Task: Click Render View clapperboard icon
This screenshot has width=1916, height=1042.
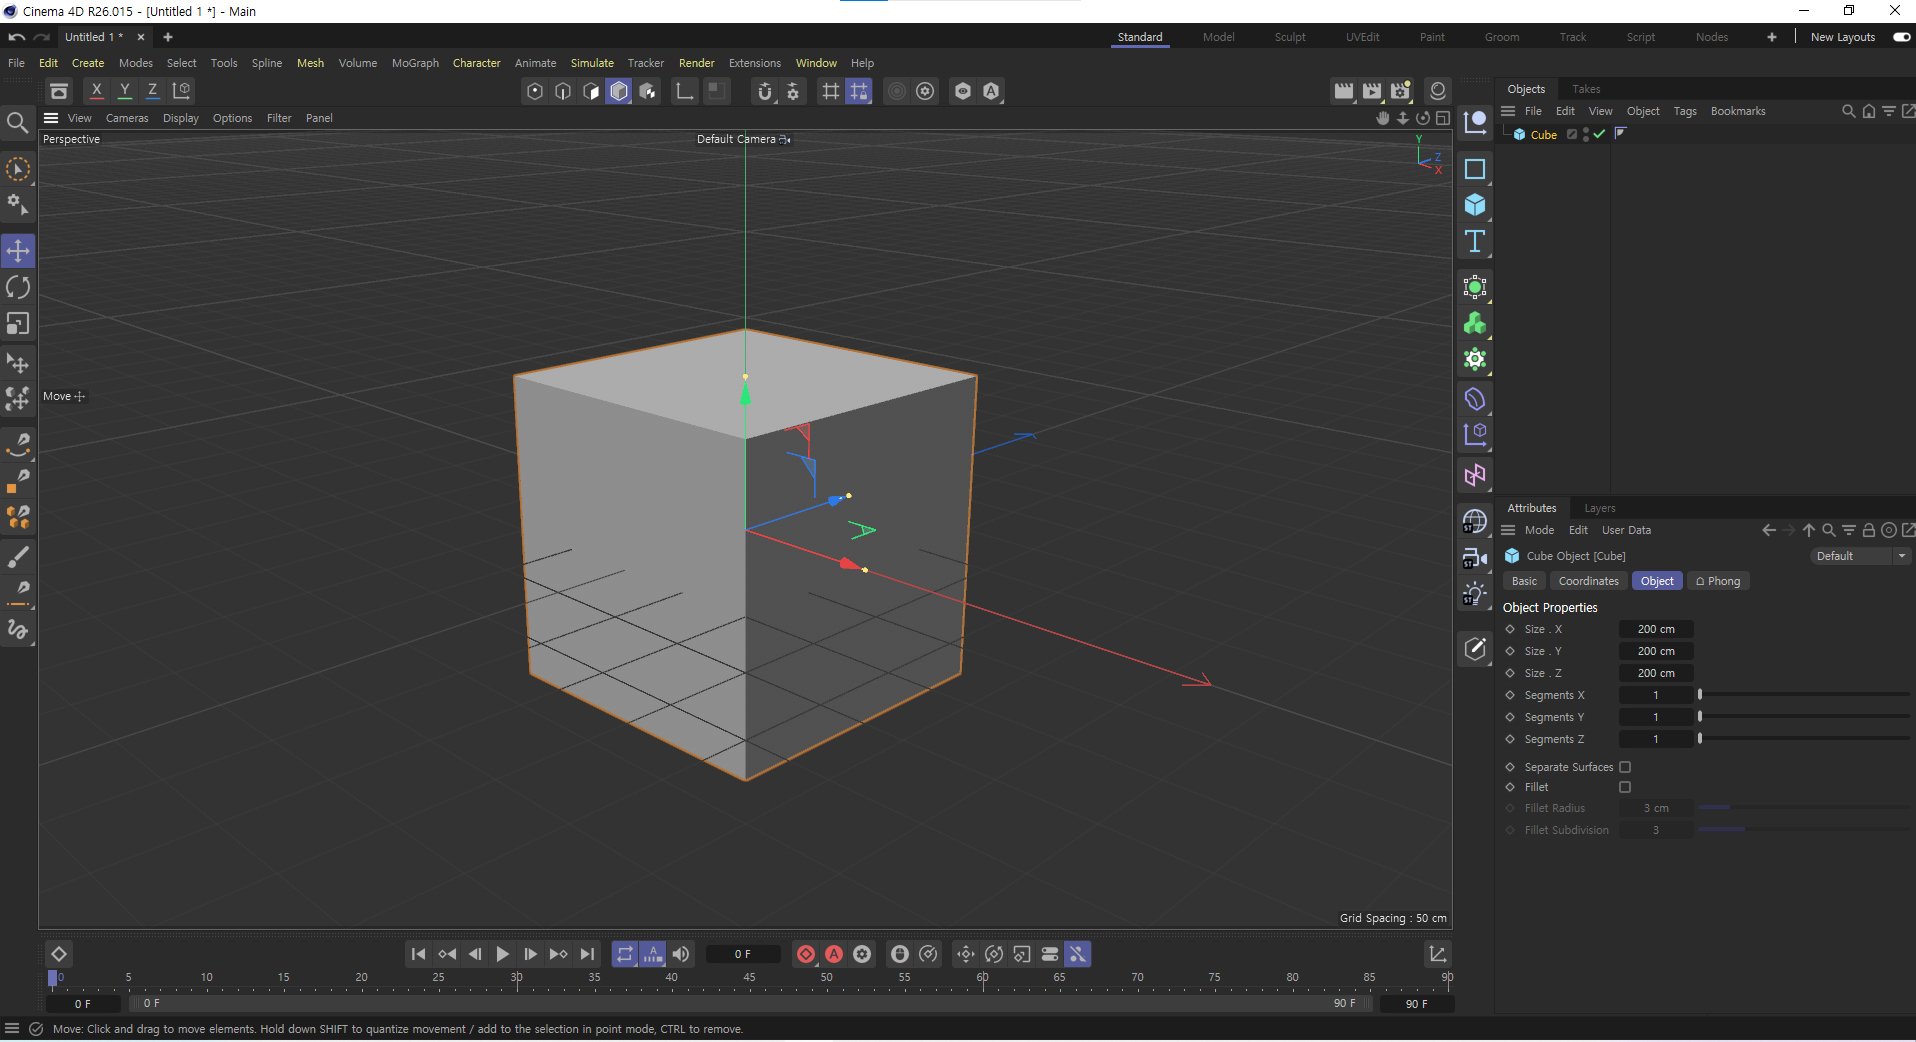Action: (1344, 91)
